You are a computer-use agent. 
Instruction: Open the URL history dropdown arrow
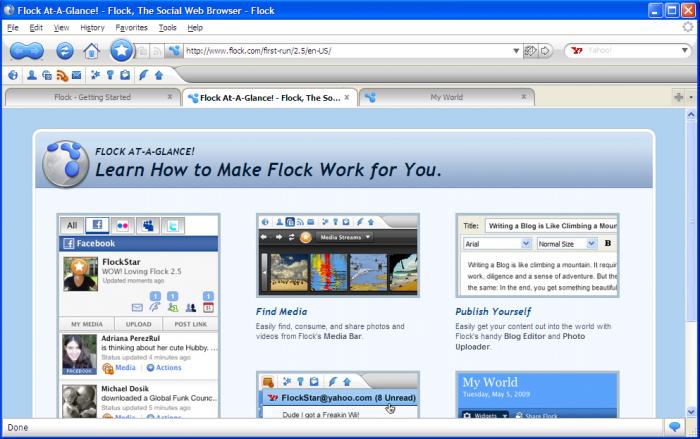pyautogui.click(x=516, y=50)
